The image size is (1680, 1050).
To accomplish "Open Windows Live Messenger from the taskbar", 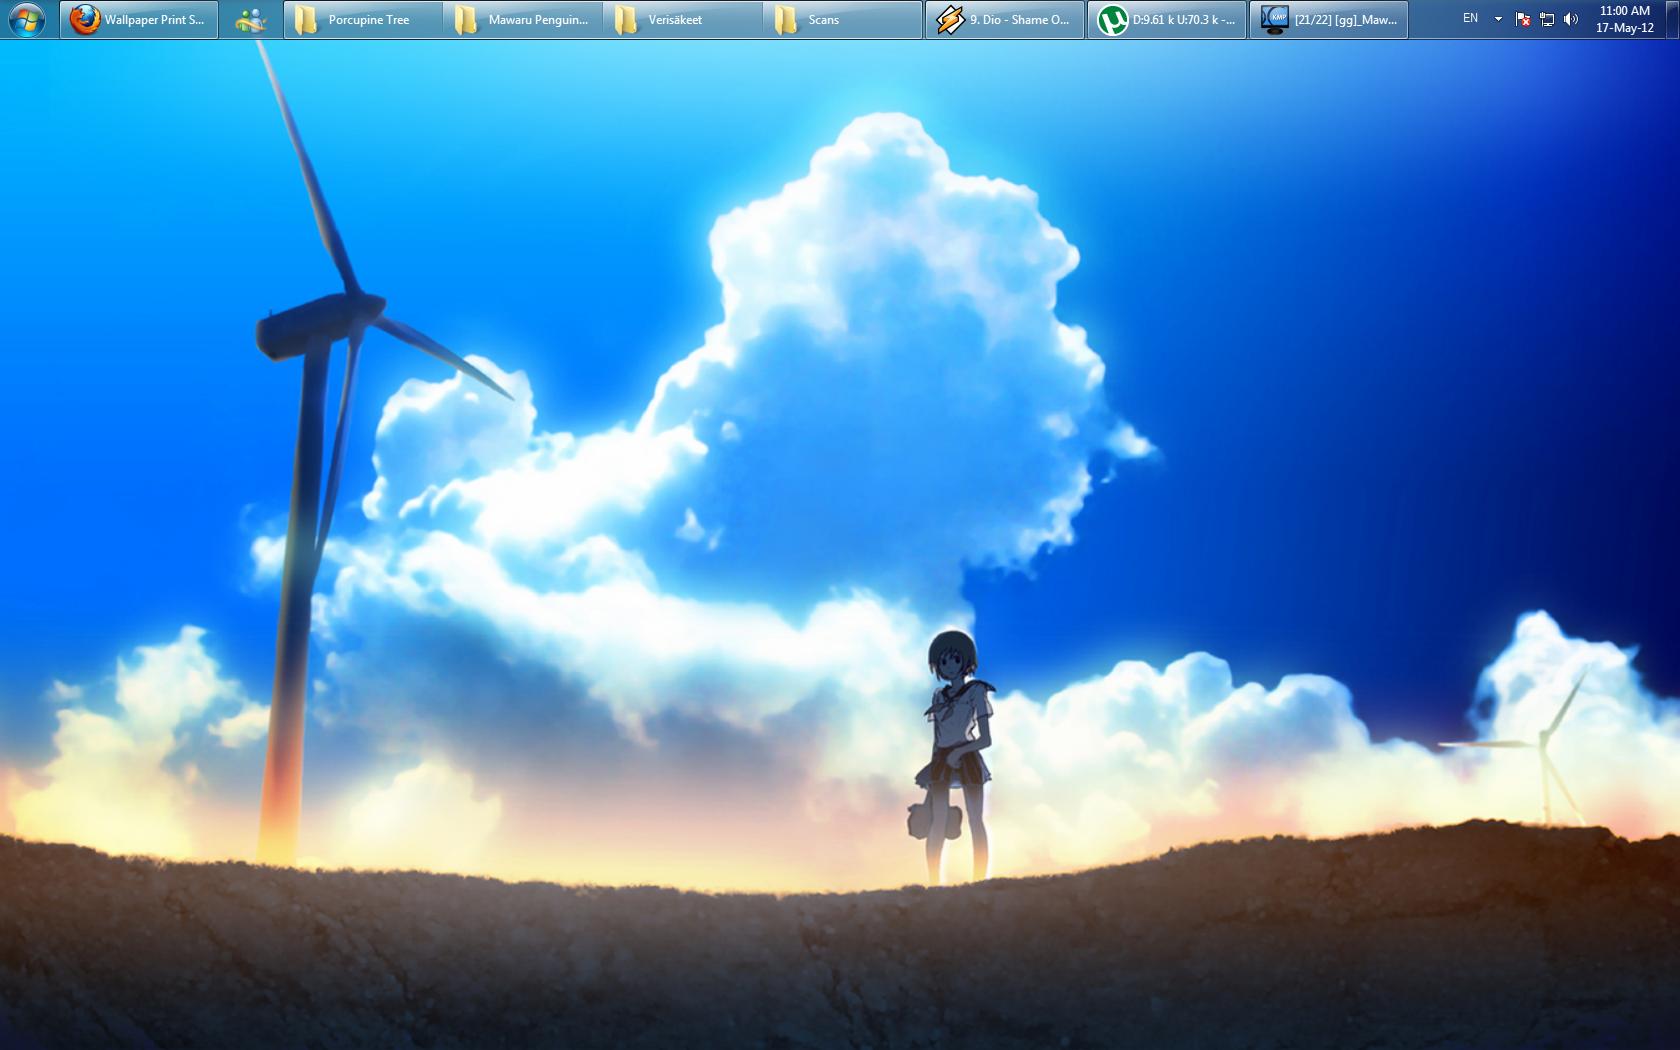I will coord(251,20).
